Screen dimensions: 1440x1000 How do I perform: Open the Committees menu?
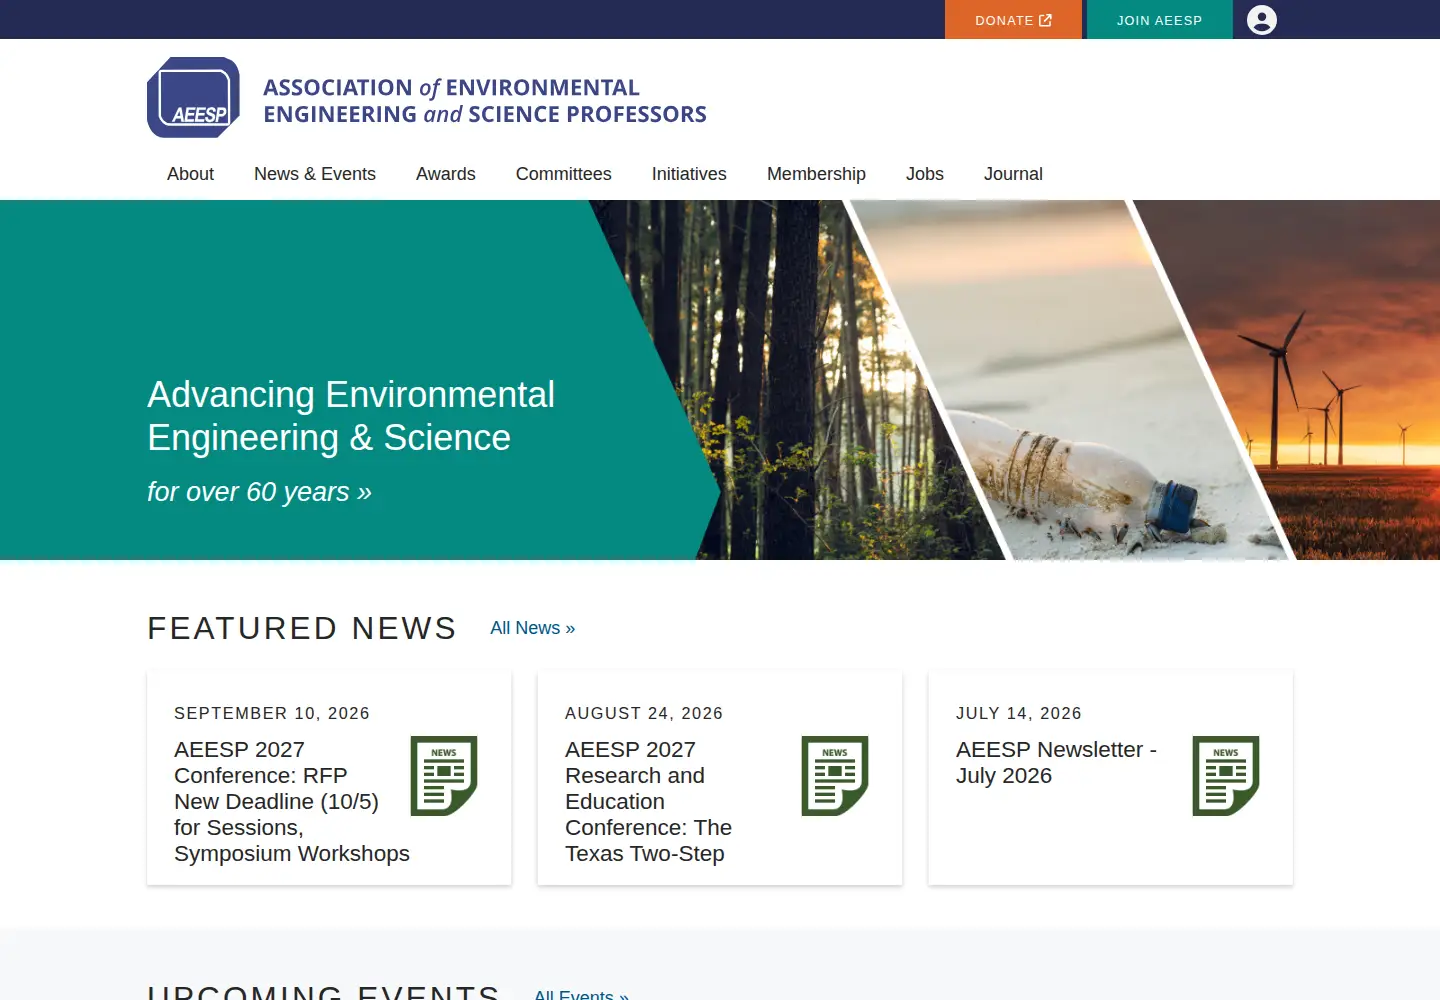click(x=564, y=174)
